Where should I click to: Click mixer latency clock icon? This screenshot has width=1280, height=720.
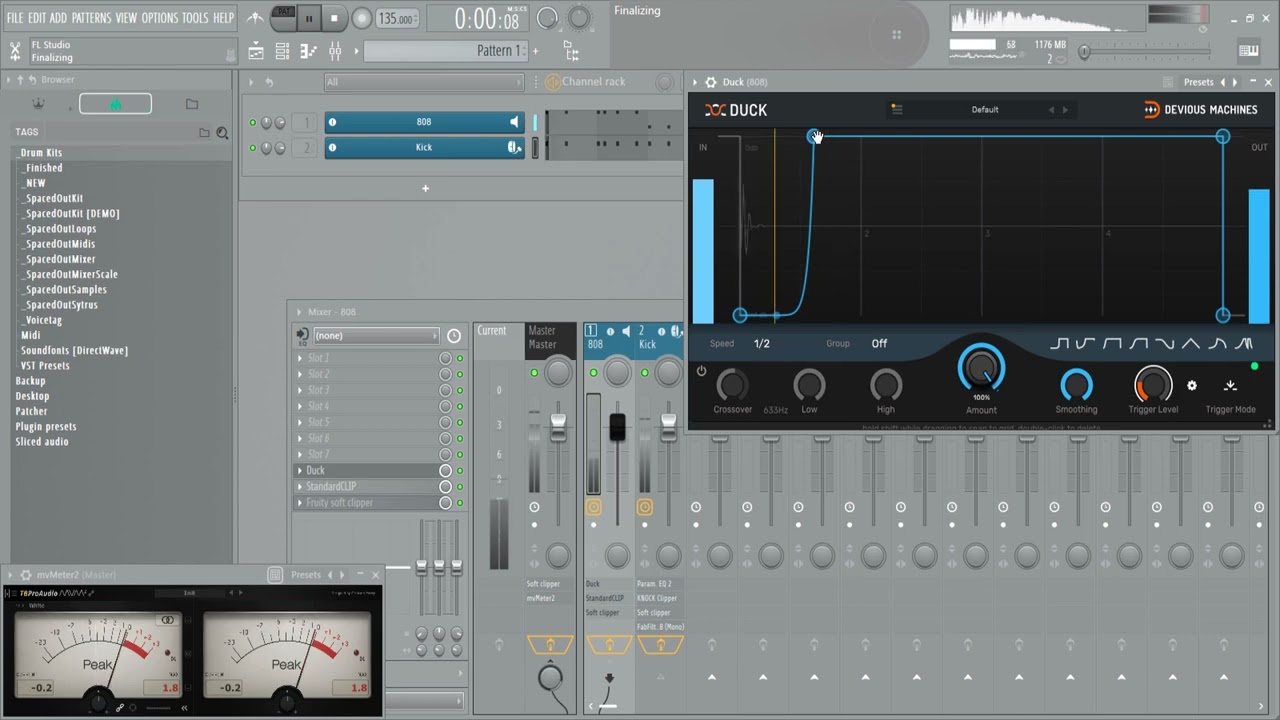click(454, 336)
